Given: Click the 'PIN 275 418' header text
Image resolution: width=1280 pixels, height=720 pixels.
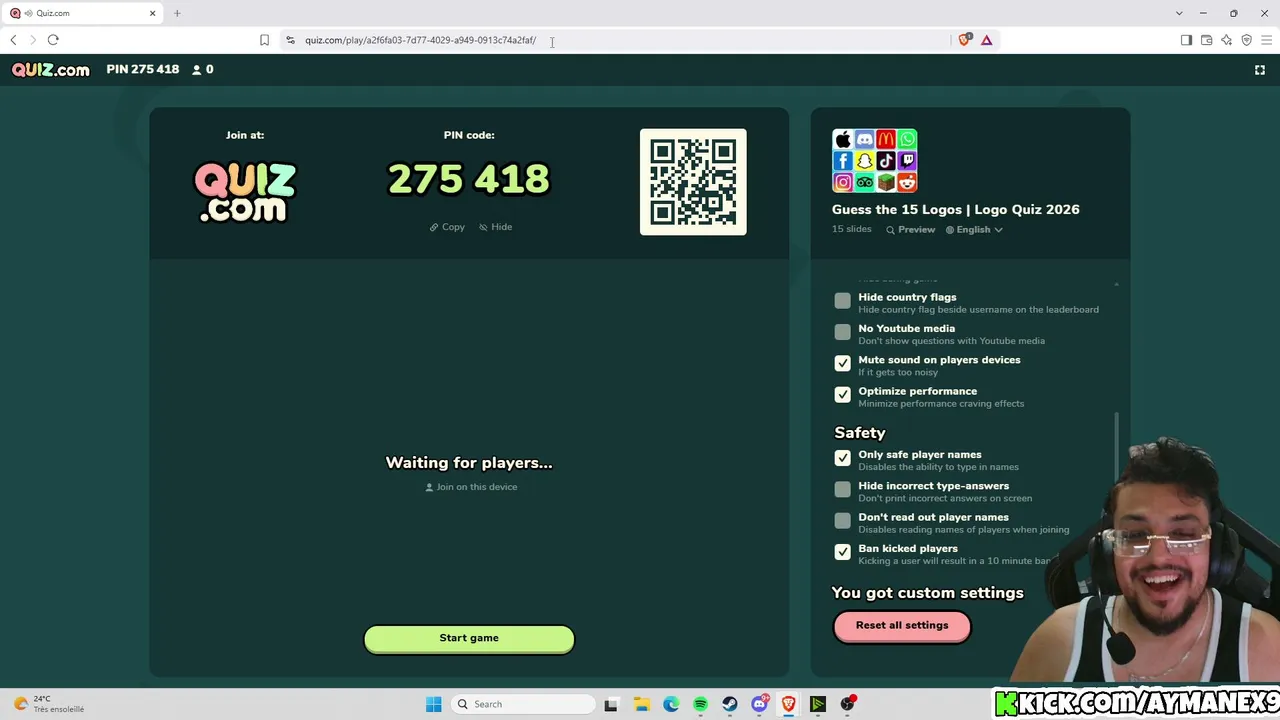Looking at the screenshot, I should point(143,70).
